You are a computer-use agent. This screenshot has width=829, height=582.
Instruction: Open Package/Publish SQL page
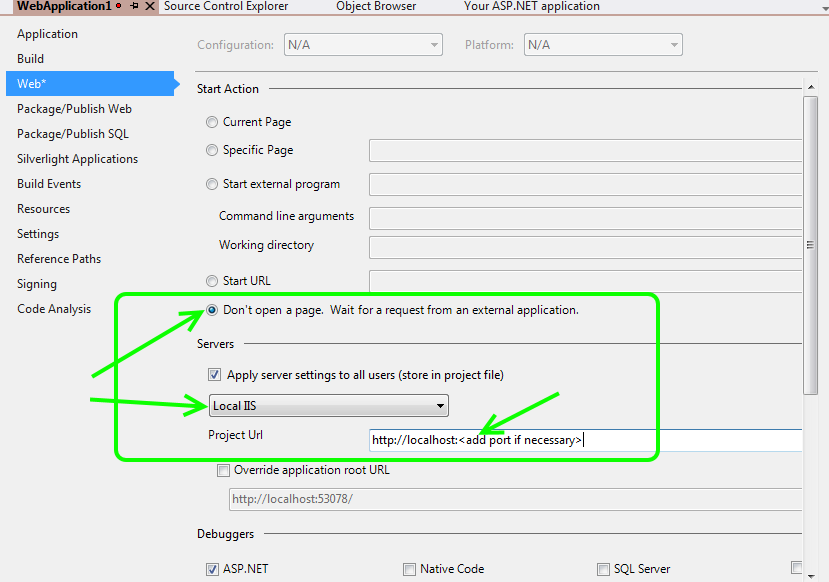pyautogui.click(x=72, y=134)
